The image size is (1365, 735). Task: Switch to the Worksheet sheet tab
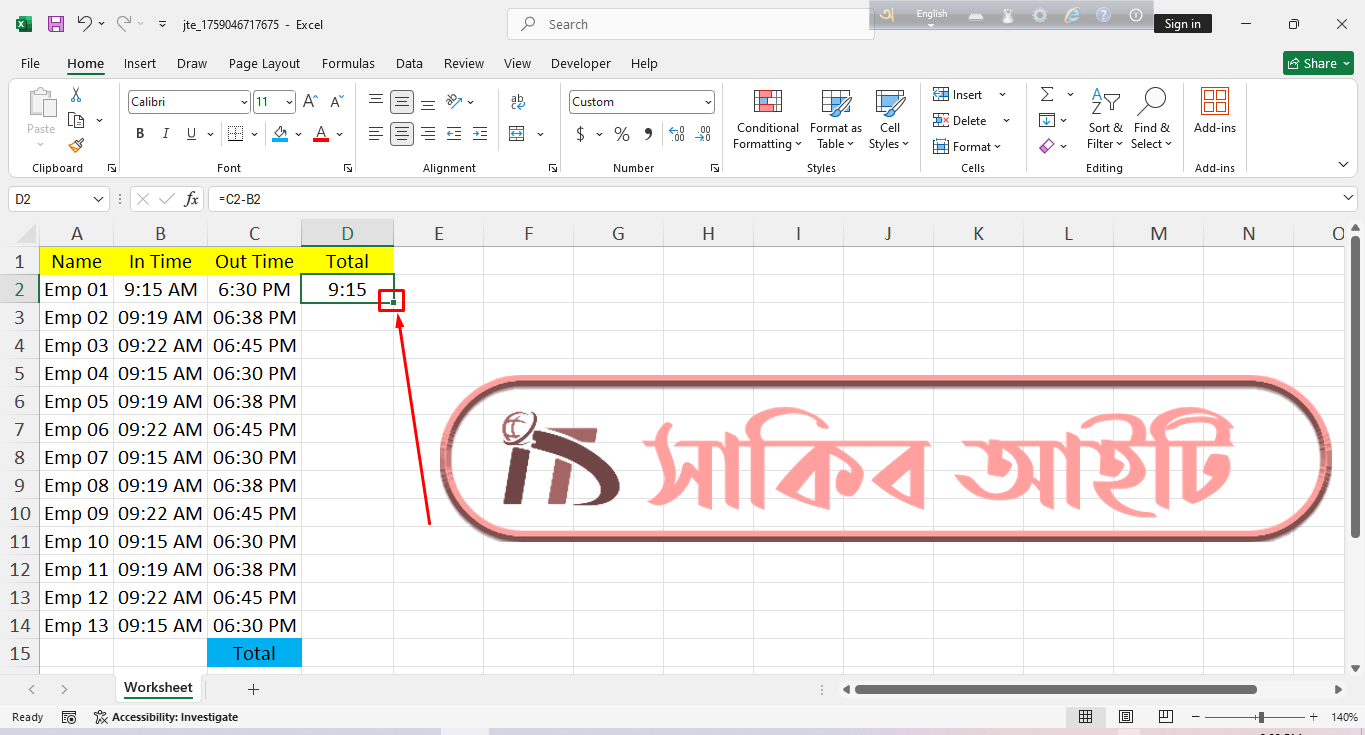pyautogui.click(x=158, y=688)
